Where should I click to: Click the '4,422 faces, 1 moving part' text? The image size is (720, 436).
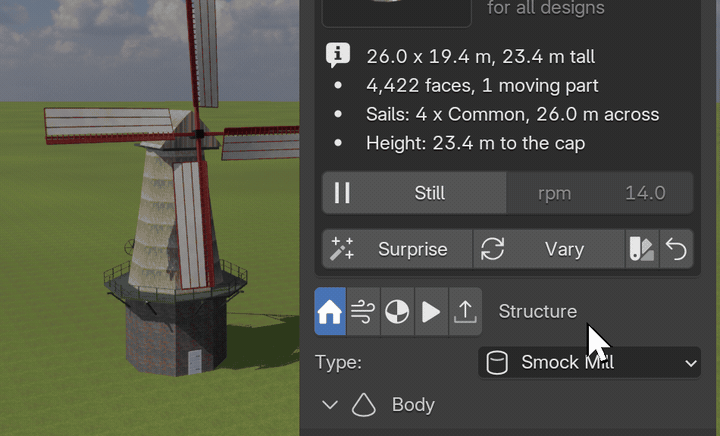click(x=482, y=86)
